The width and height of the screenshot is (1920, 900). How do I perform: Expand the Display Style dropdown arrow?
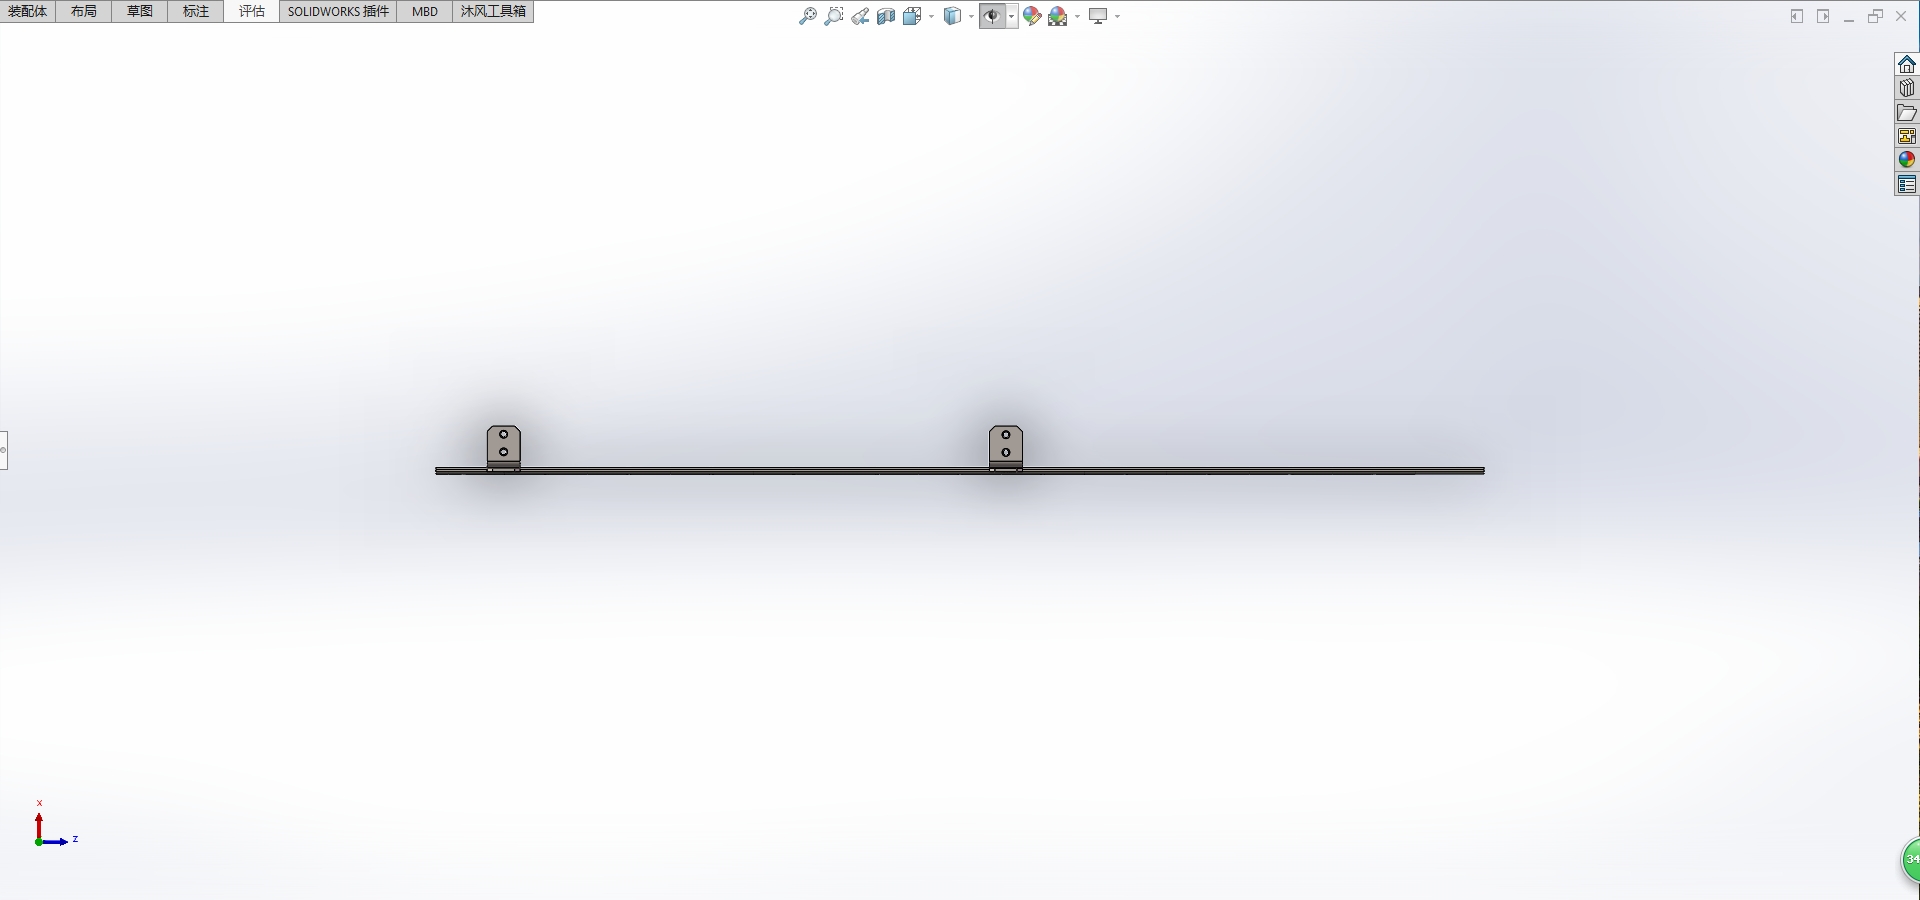click(971, 16)
